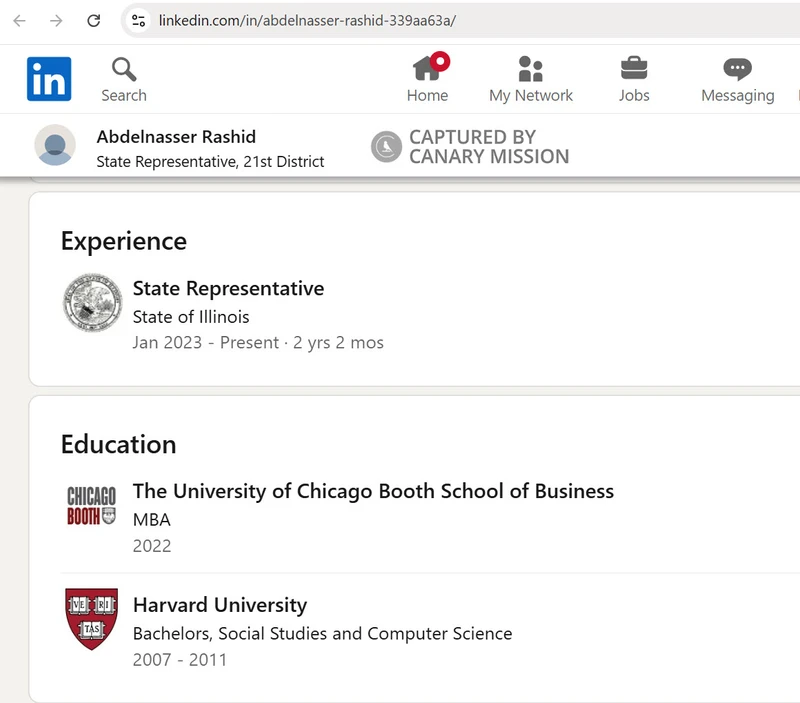Click the State of Illinois seal logo
Screen dimensions: 800x703
pos(92,303)
